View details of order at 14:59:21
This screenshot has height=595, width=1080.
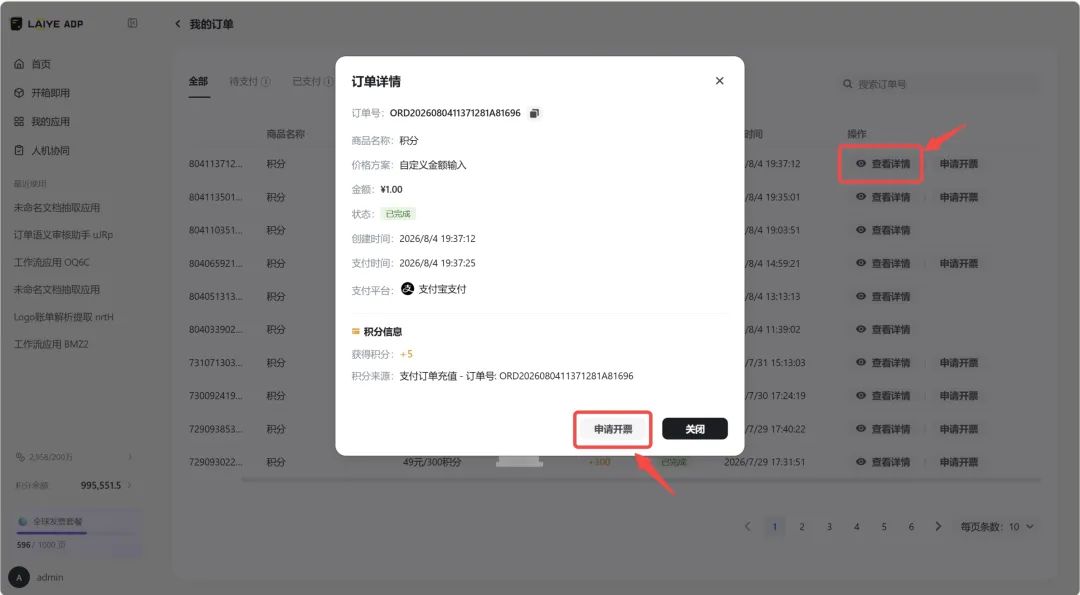point(882,263)
